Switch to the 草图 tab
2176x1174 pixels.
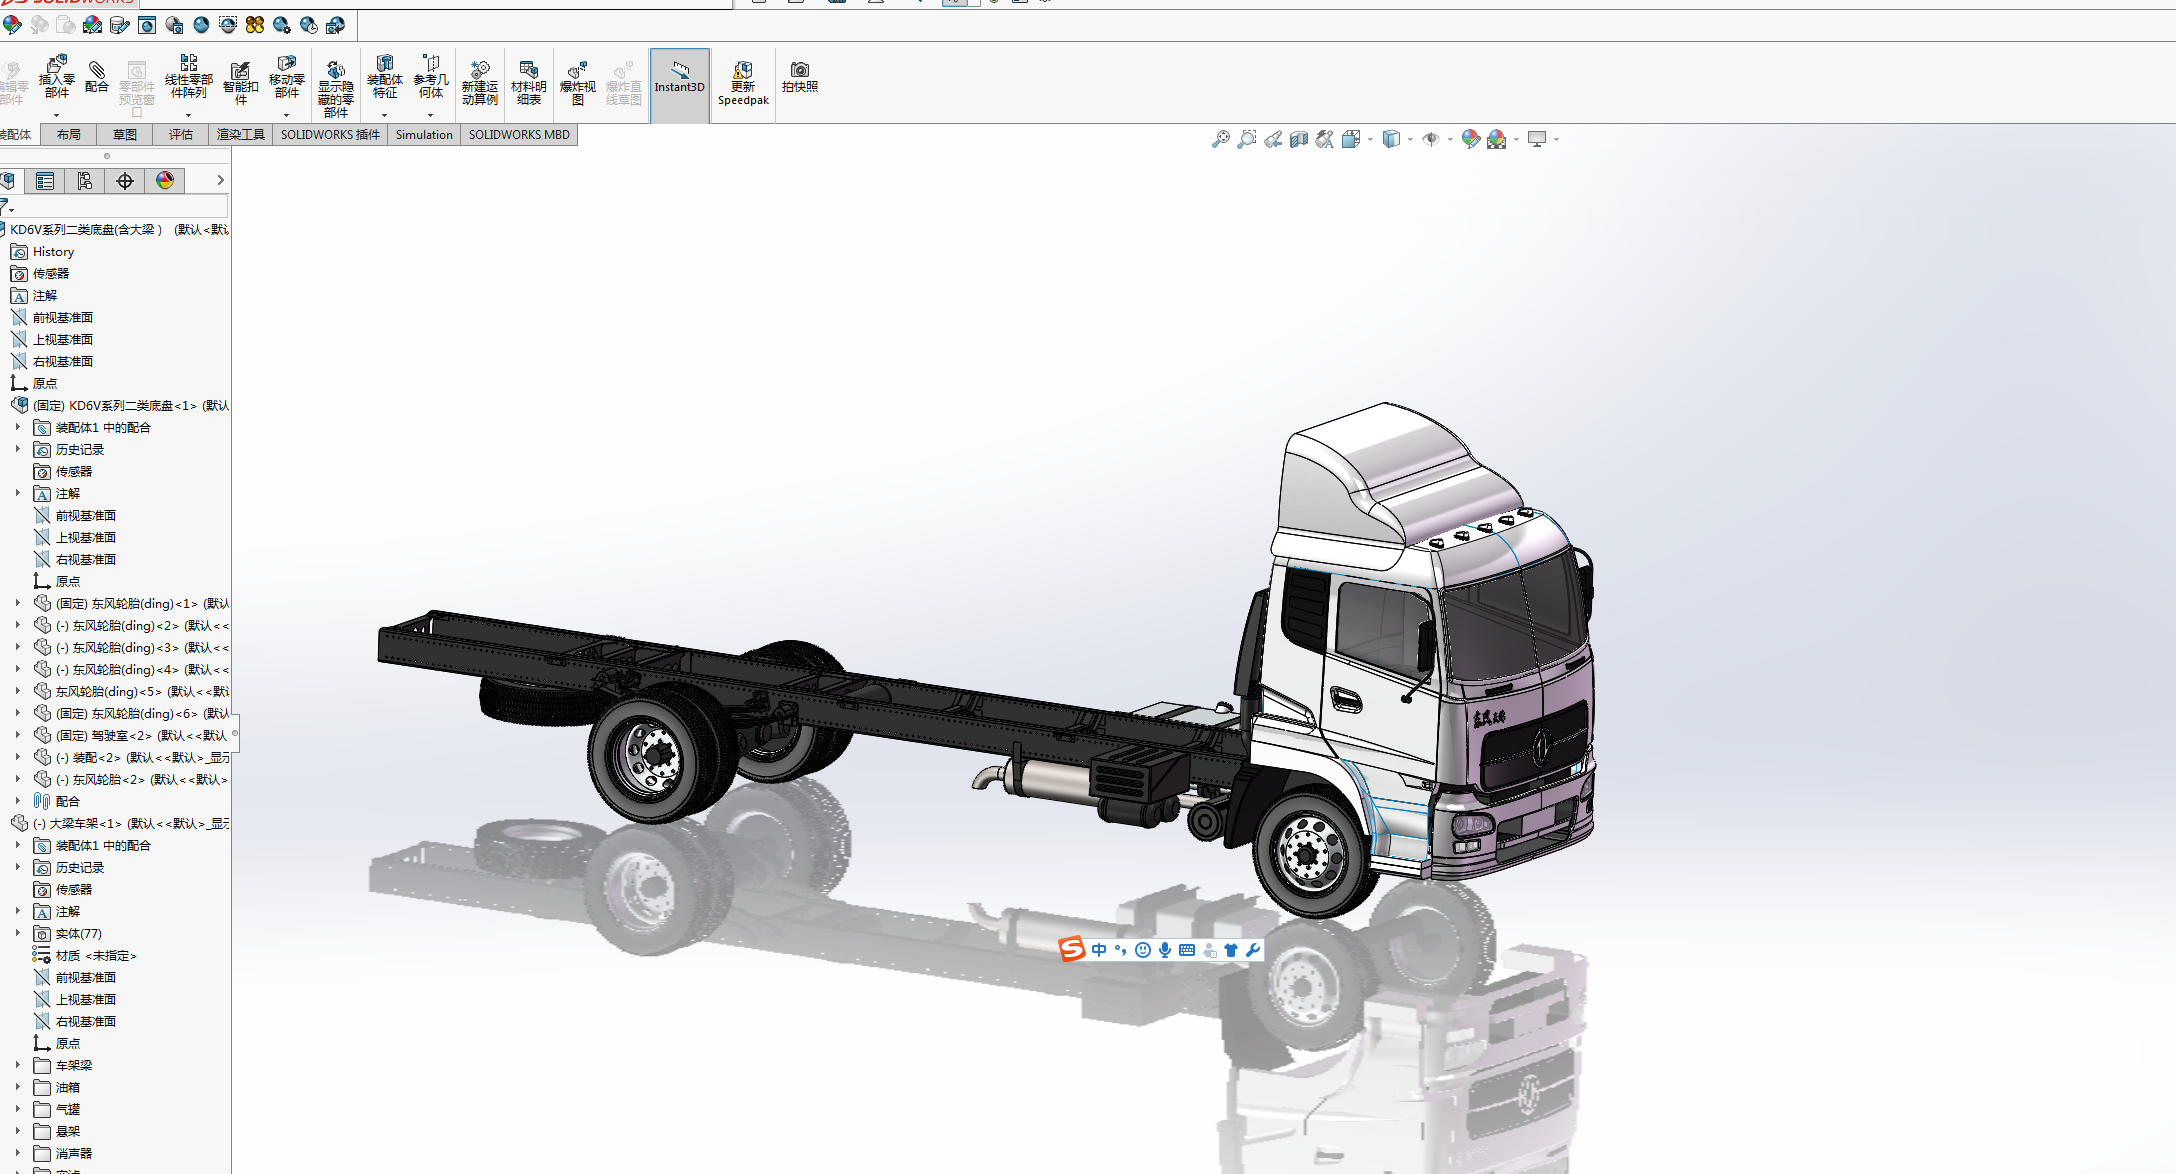(x=125, y=135)
